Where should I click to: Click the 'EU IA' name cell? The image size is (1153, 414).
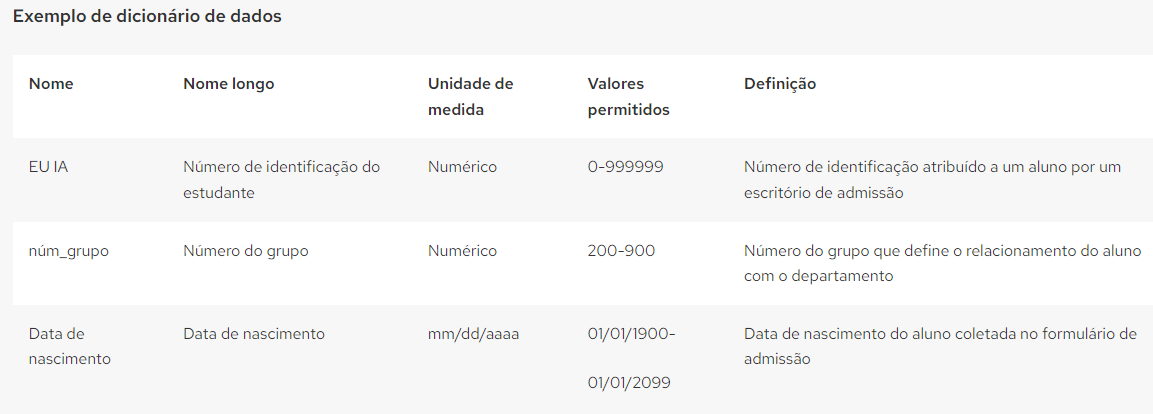49,167
